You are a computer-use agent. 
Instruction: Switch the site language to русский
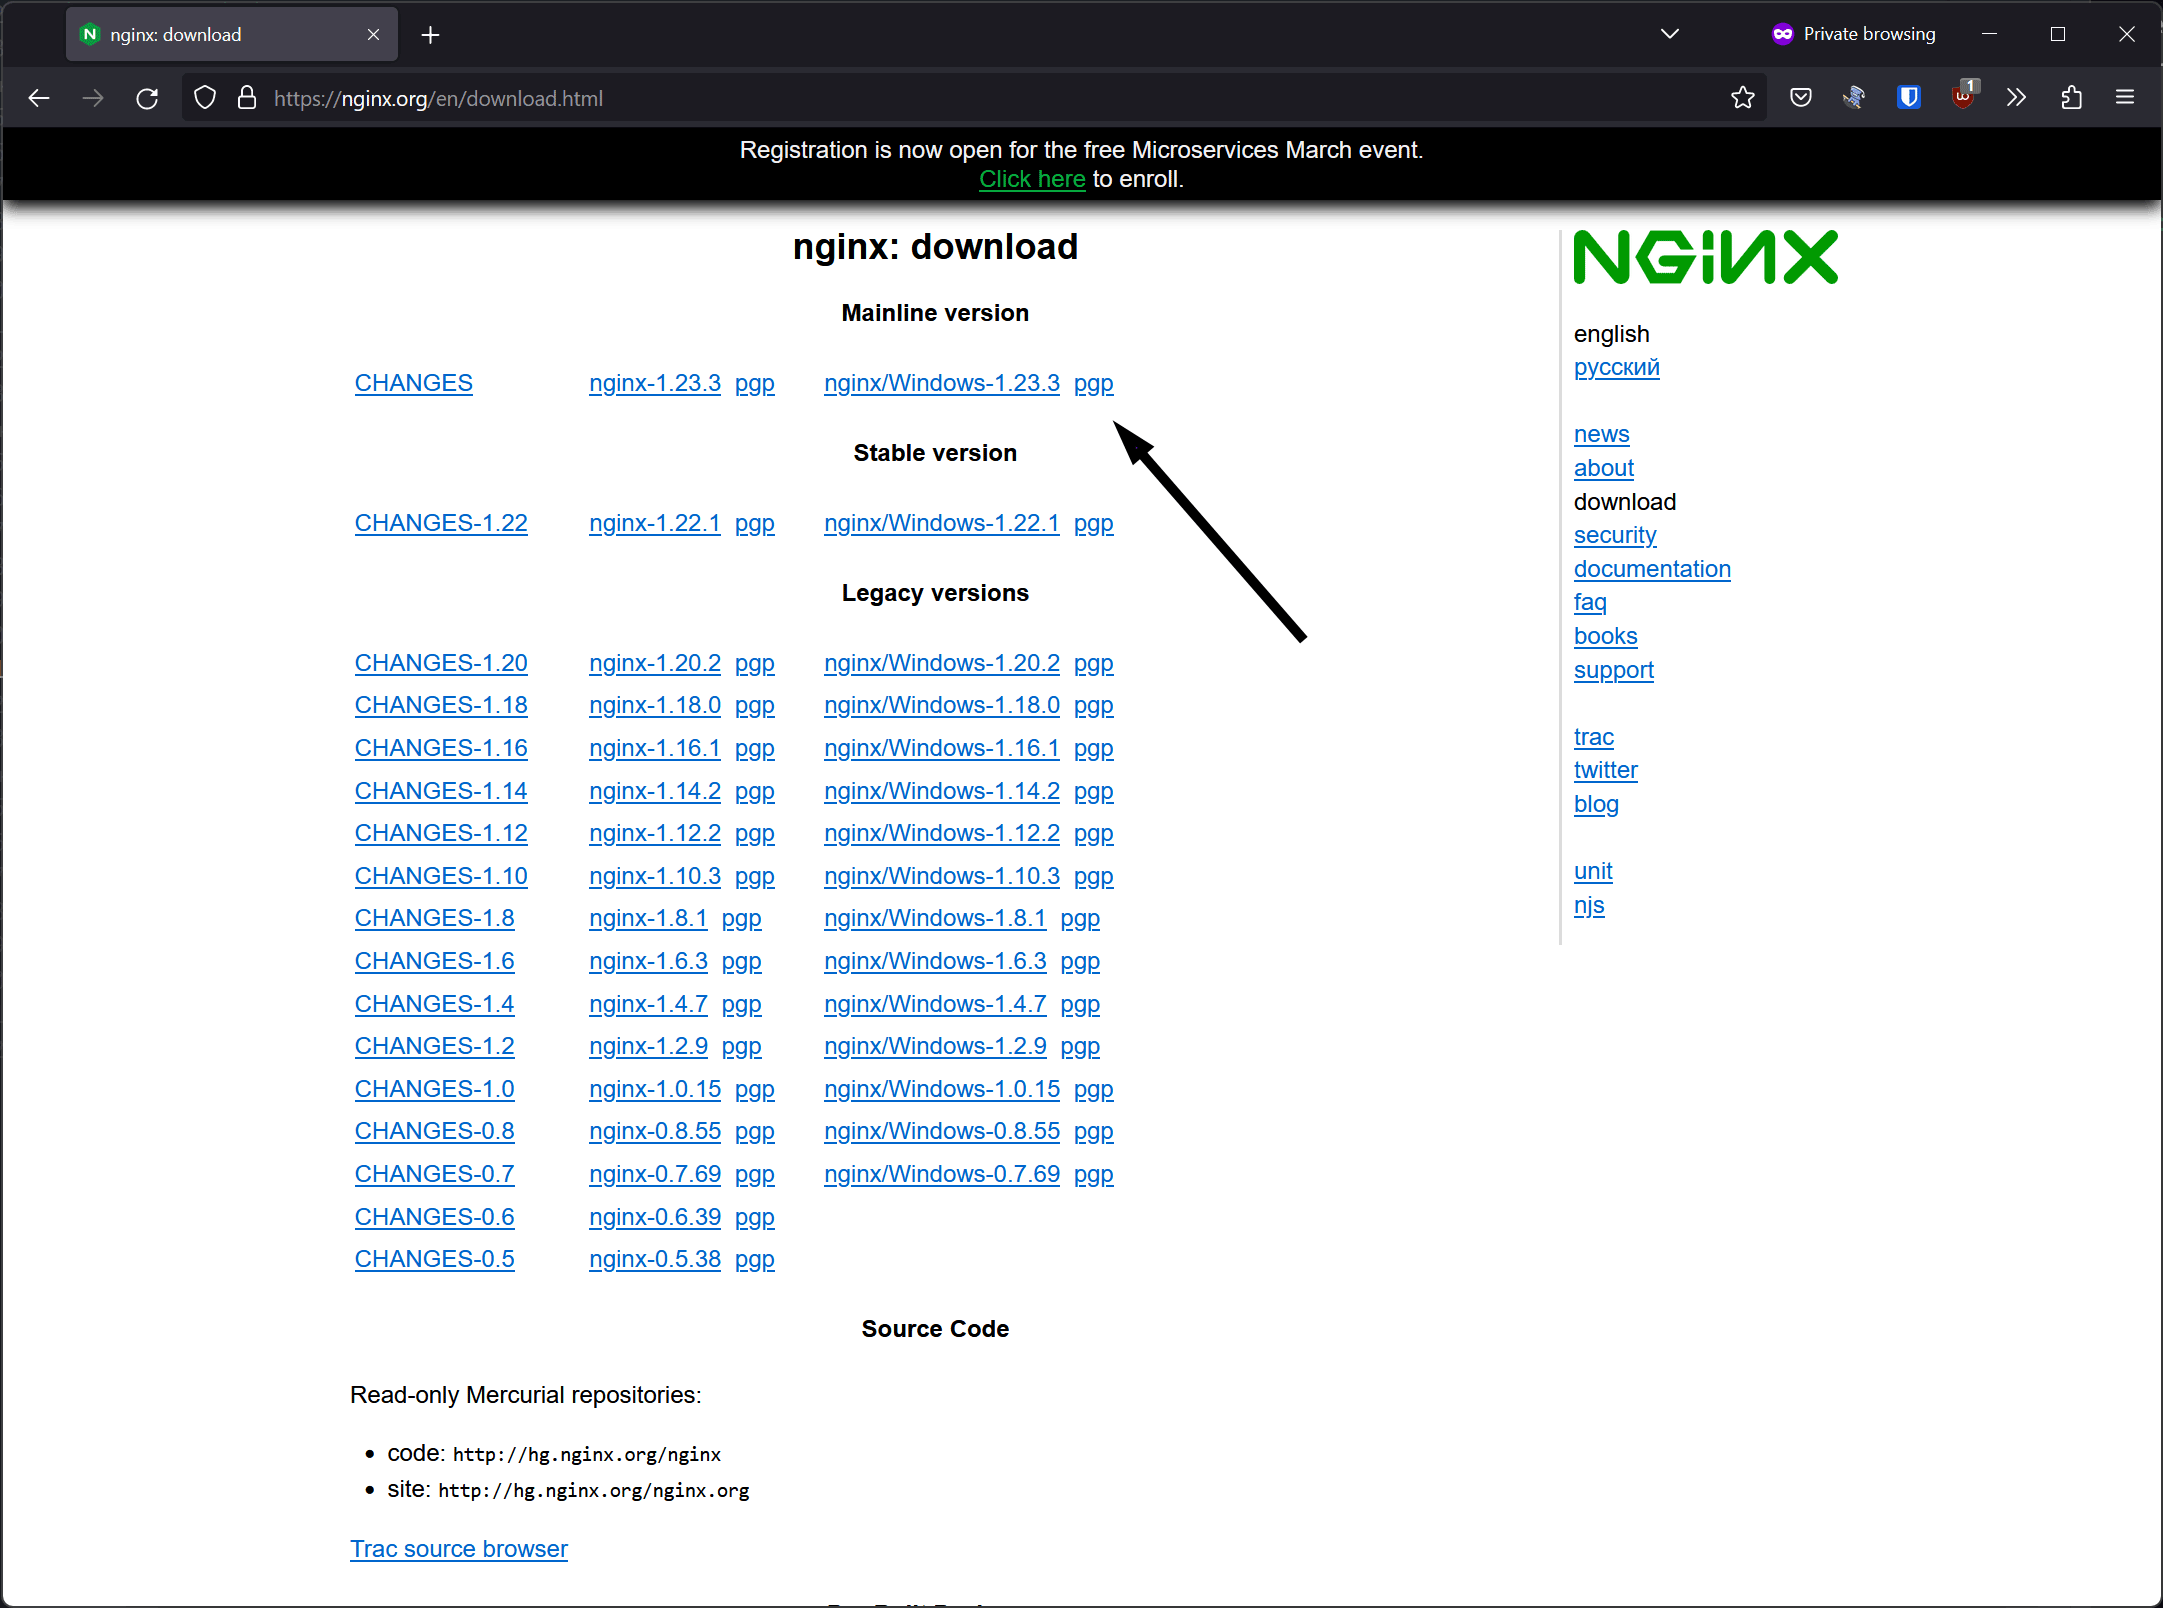pos(1616,368)
